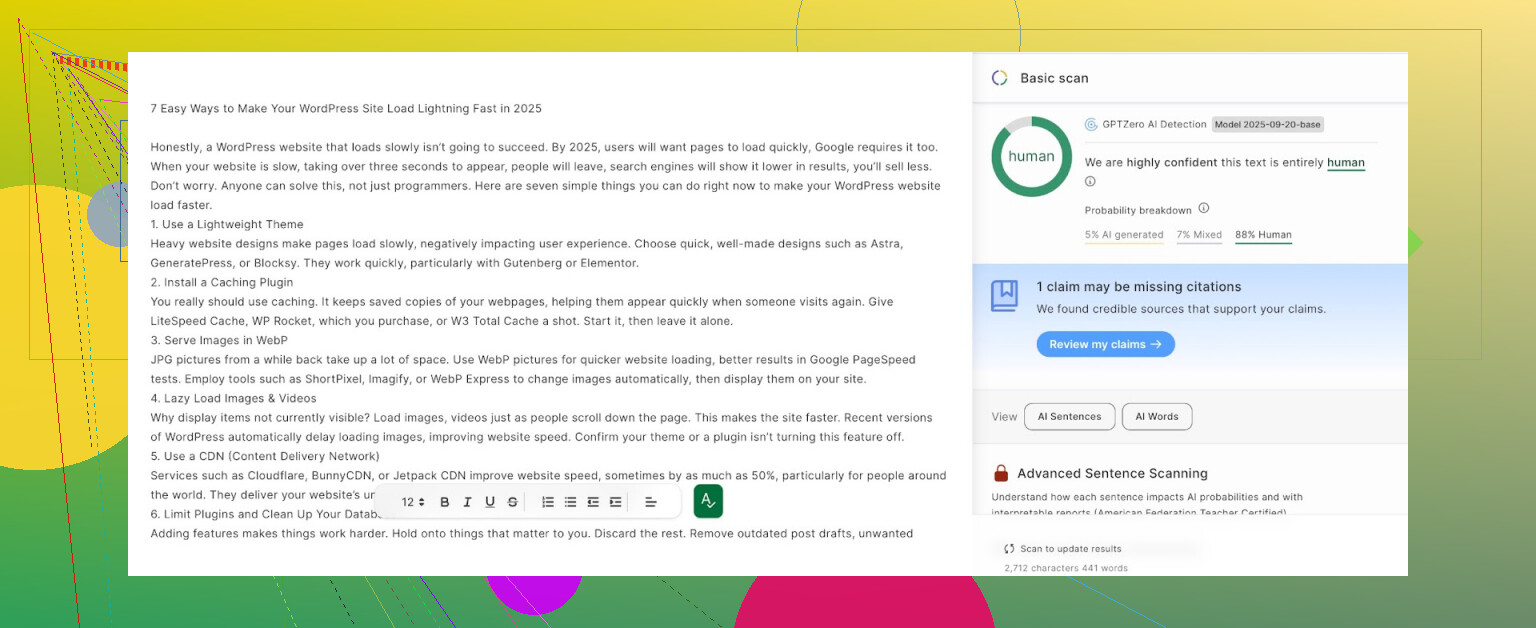
Task: Toggle bold formatting in the floating toolbar
Action: point(445,502)
